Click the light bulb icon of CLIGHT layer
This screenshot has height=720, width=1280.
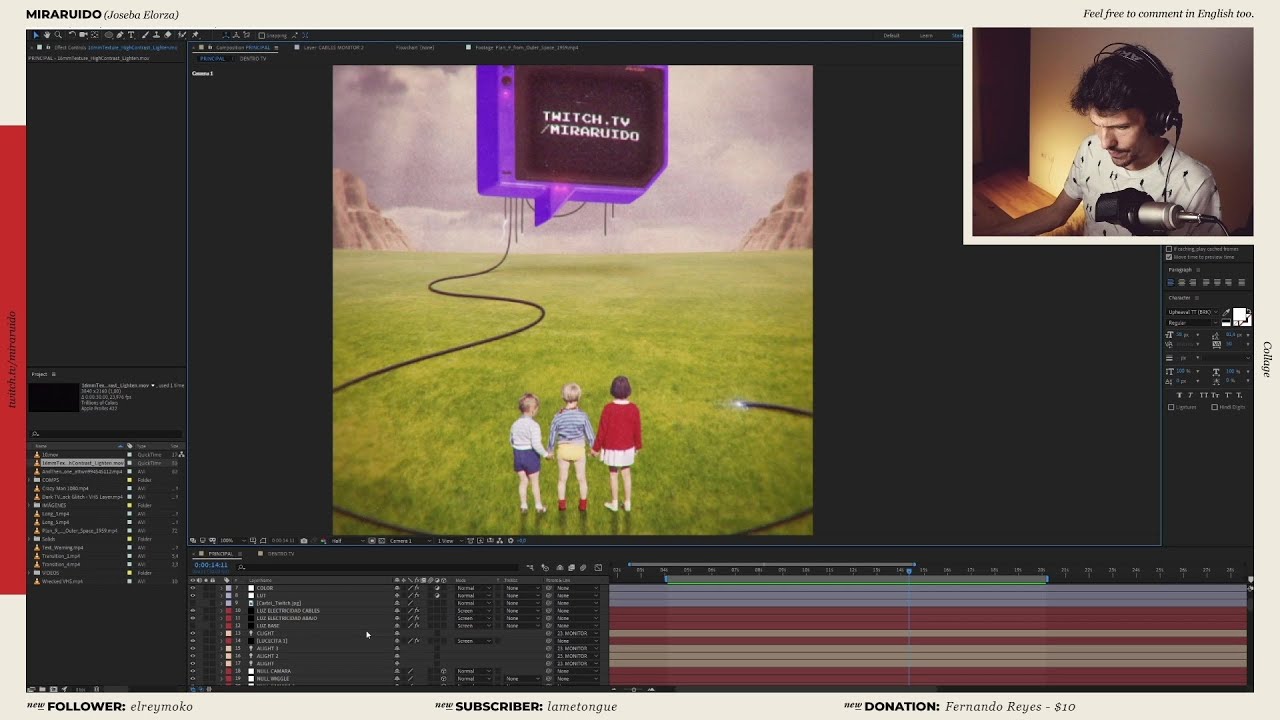[251, 633]
